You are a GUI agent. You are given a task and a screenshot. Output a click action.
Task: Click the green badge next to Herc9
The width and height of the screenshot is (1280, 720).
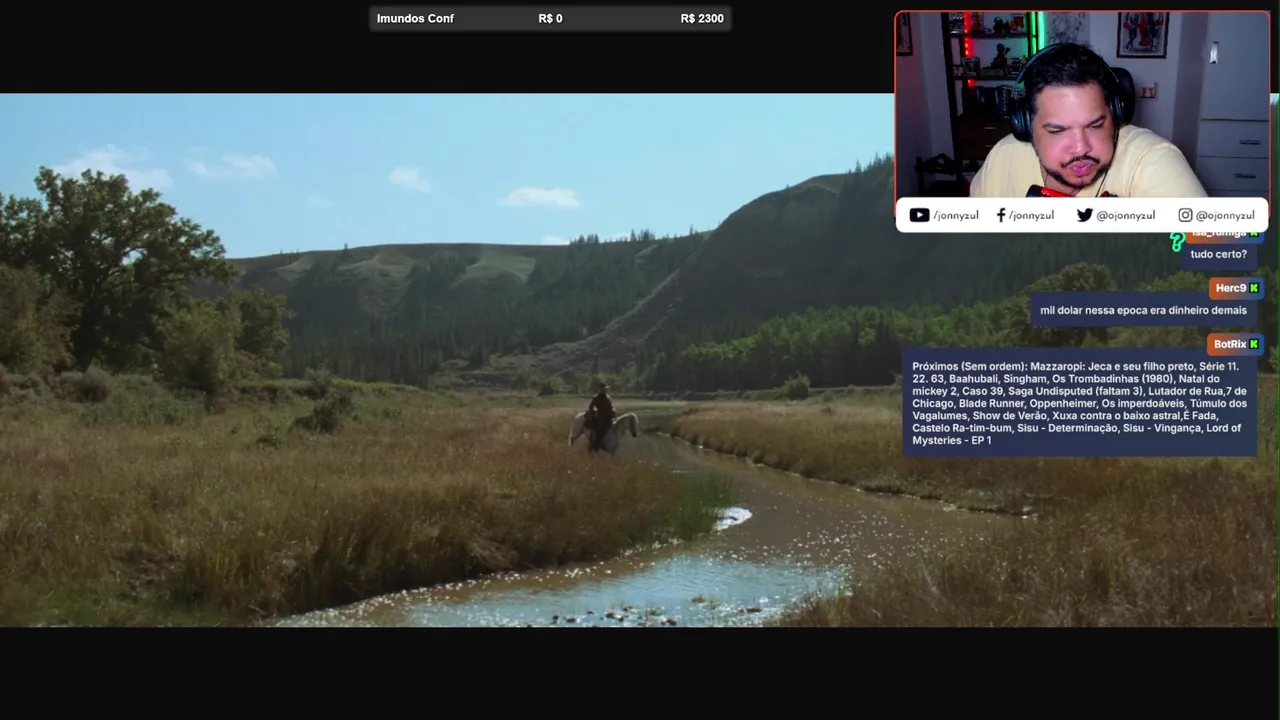tap(1254, 288)
